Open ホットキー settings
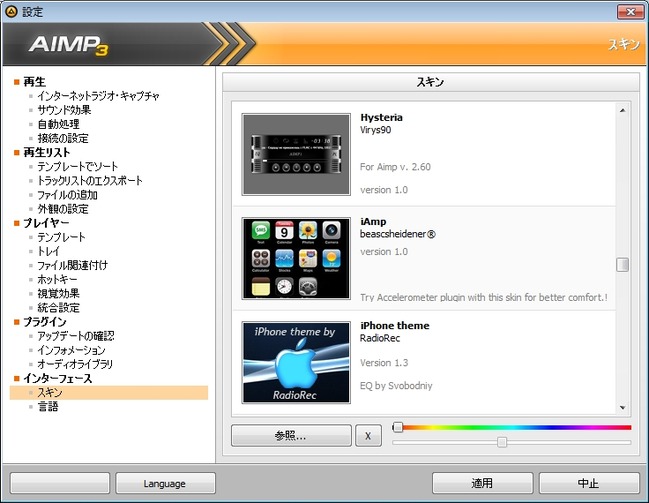Screen dimensions: 649x503 pyautogui.click(x=57, y=279)
